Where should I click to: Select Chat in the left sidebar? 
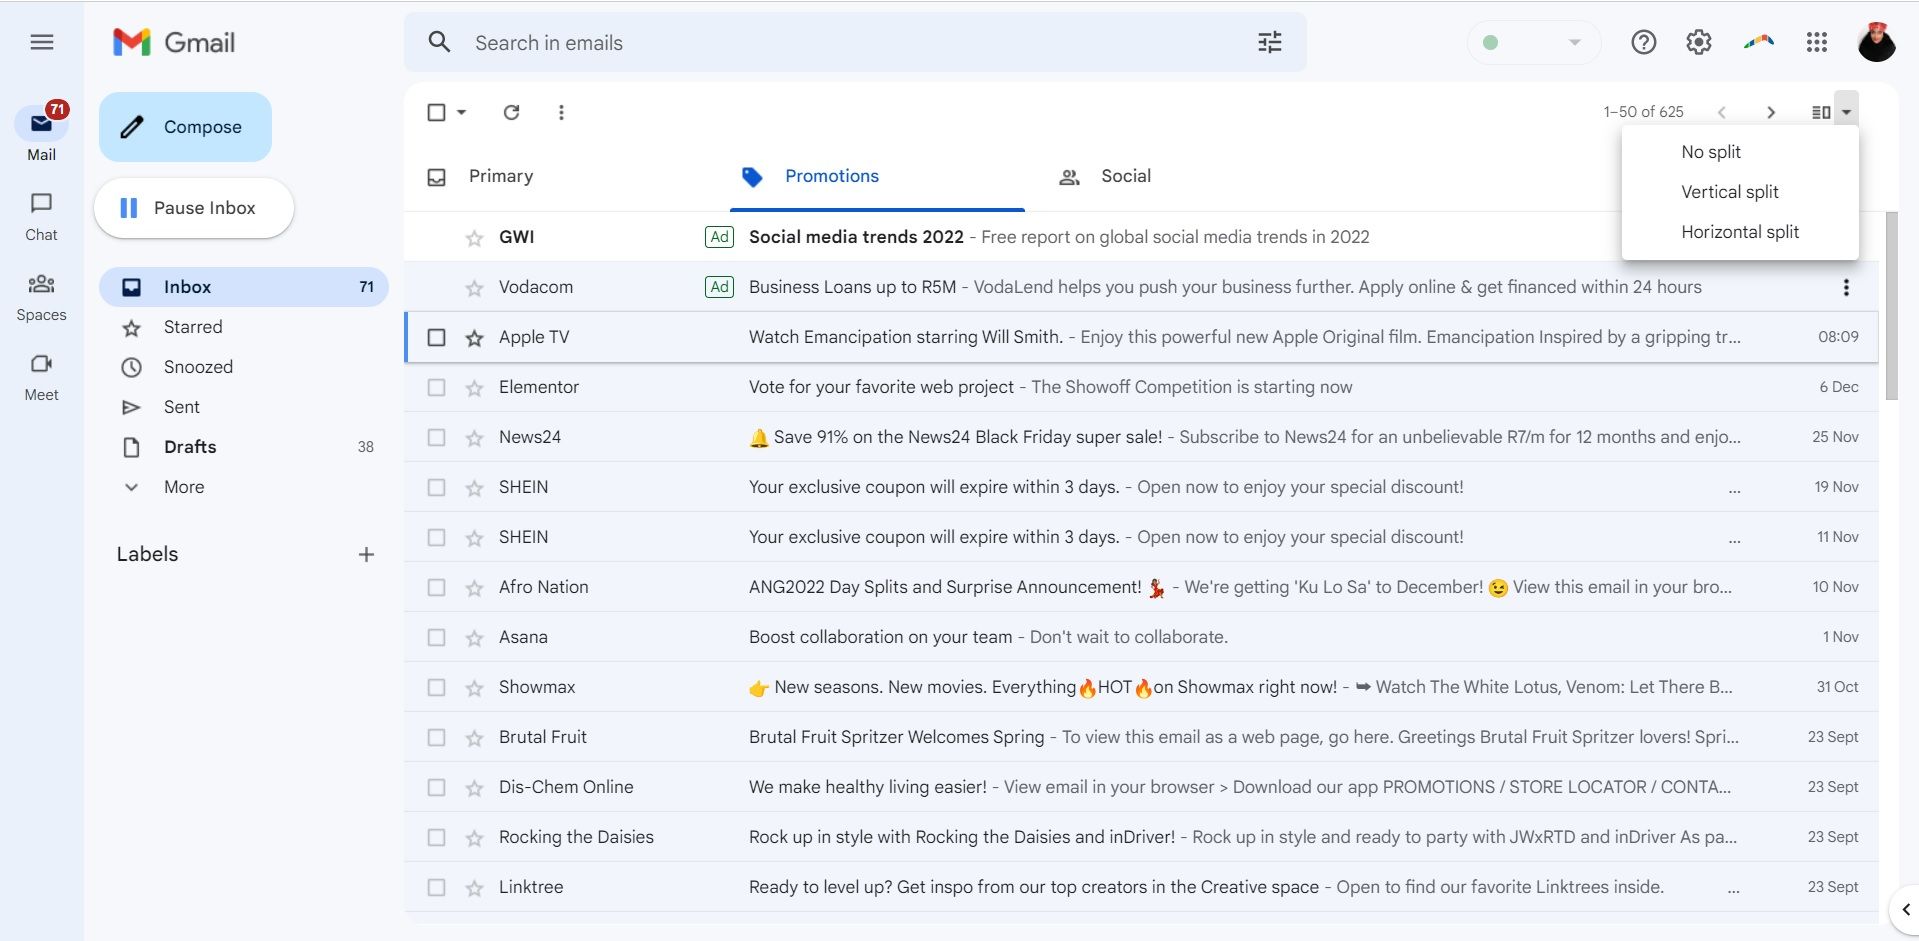(x=41, y=215)
